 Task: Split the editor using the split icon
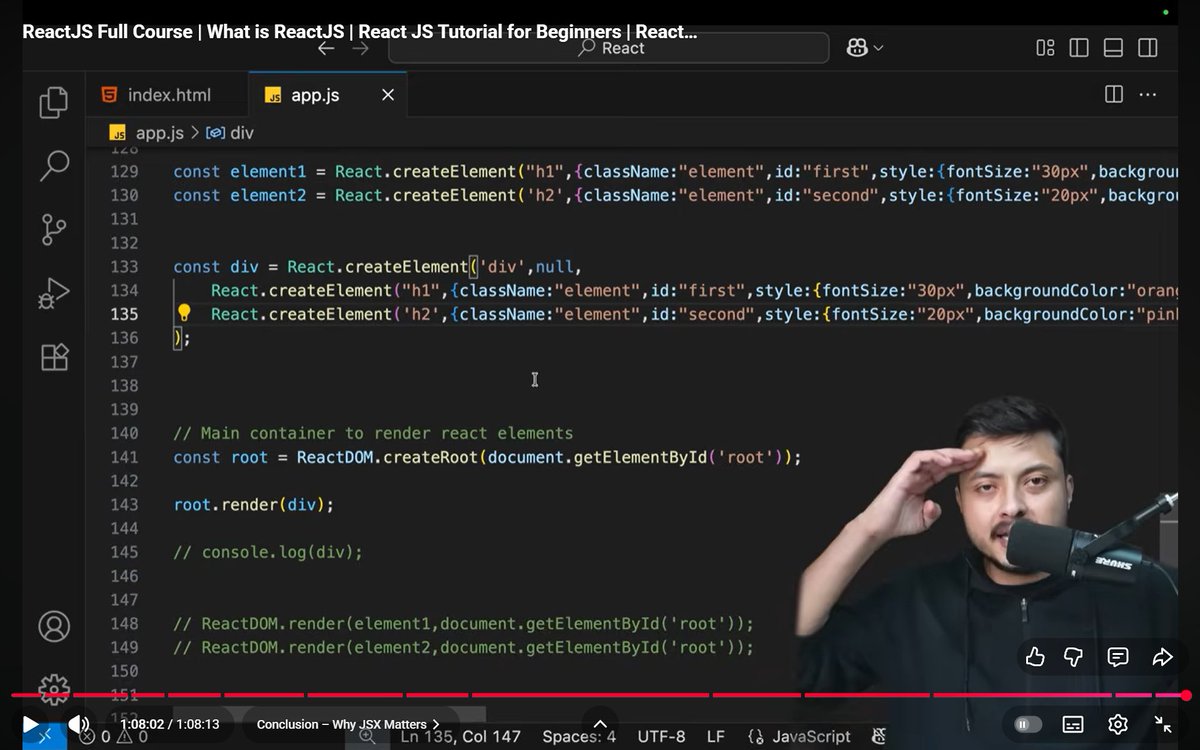click(x=1113, y=93)
